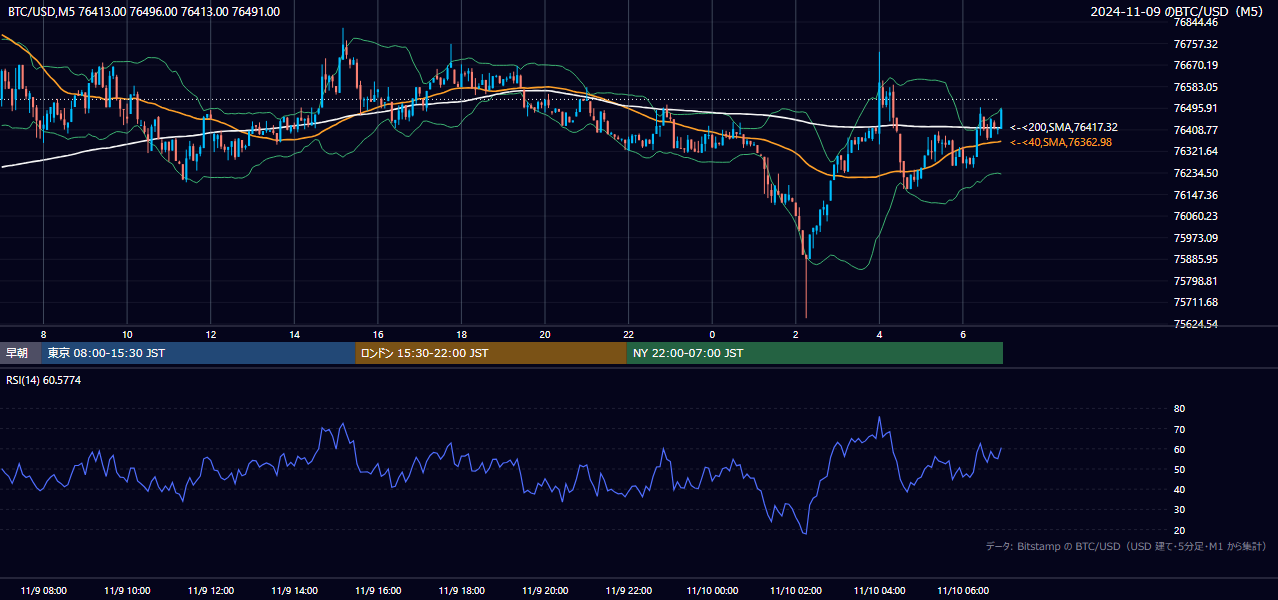The width and height of the screenshot is (1278, 600).
Task: Click hour tick 0 below the price chart
Action: pyautogui.click(x=712, y=333)
